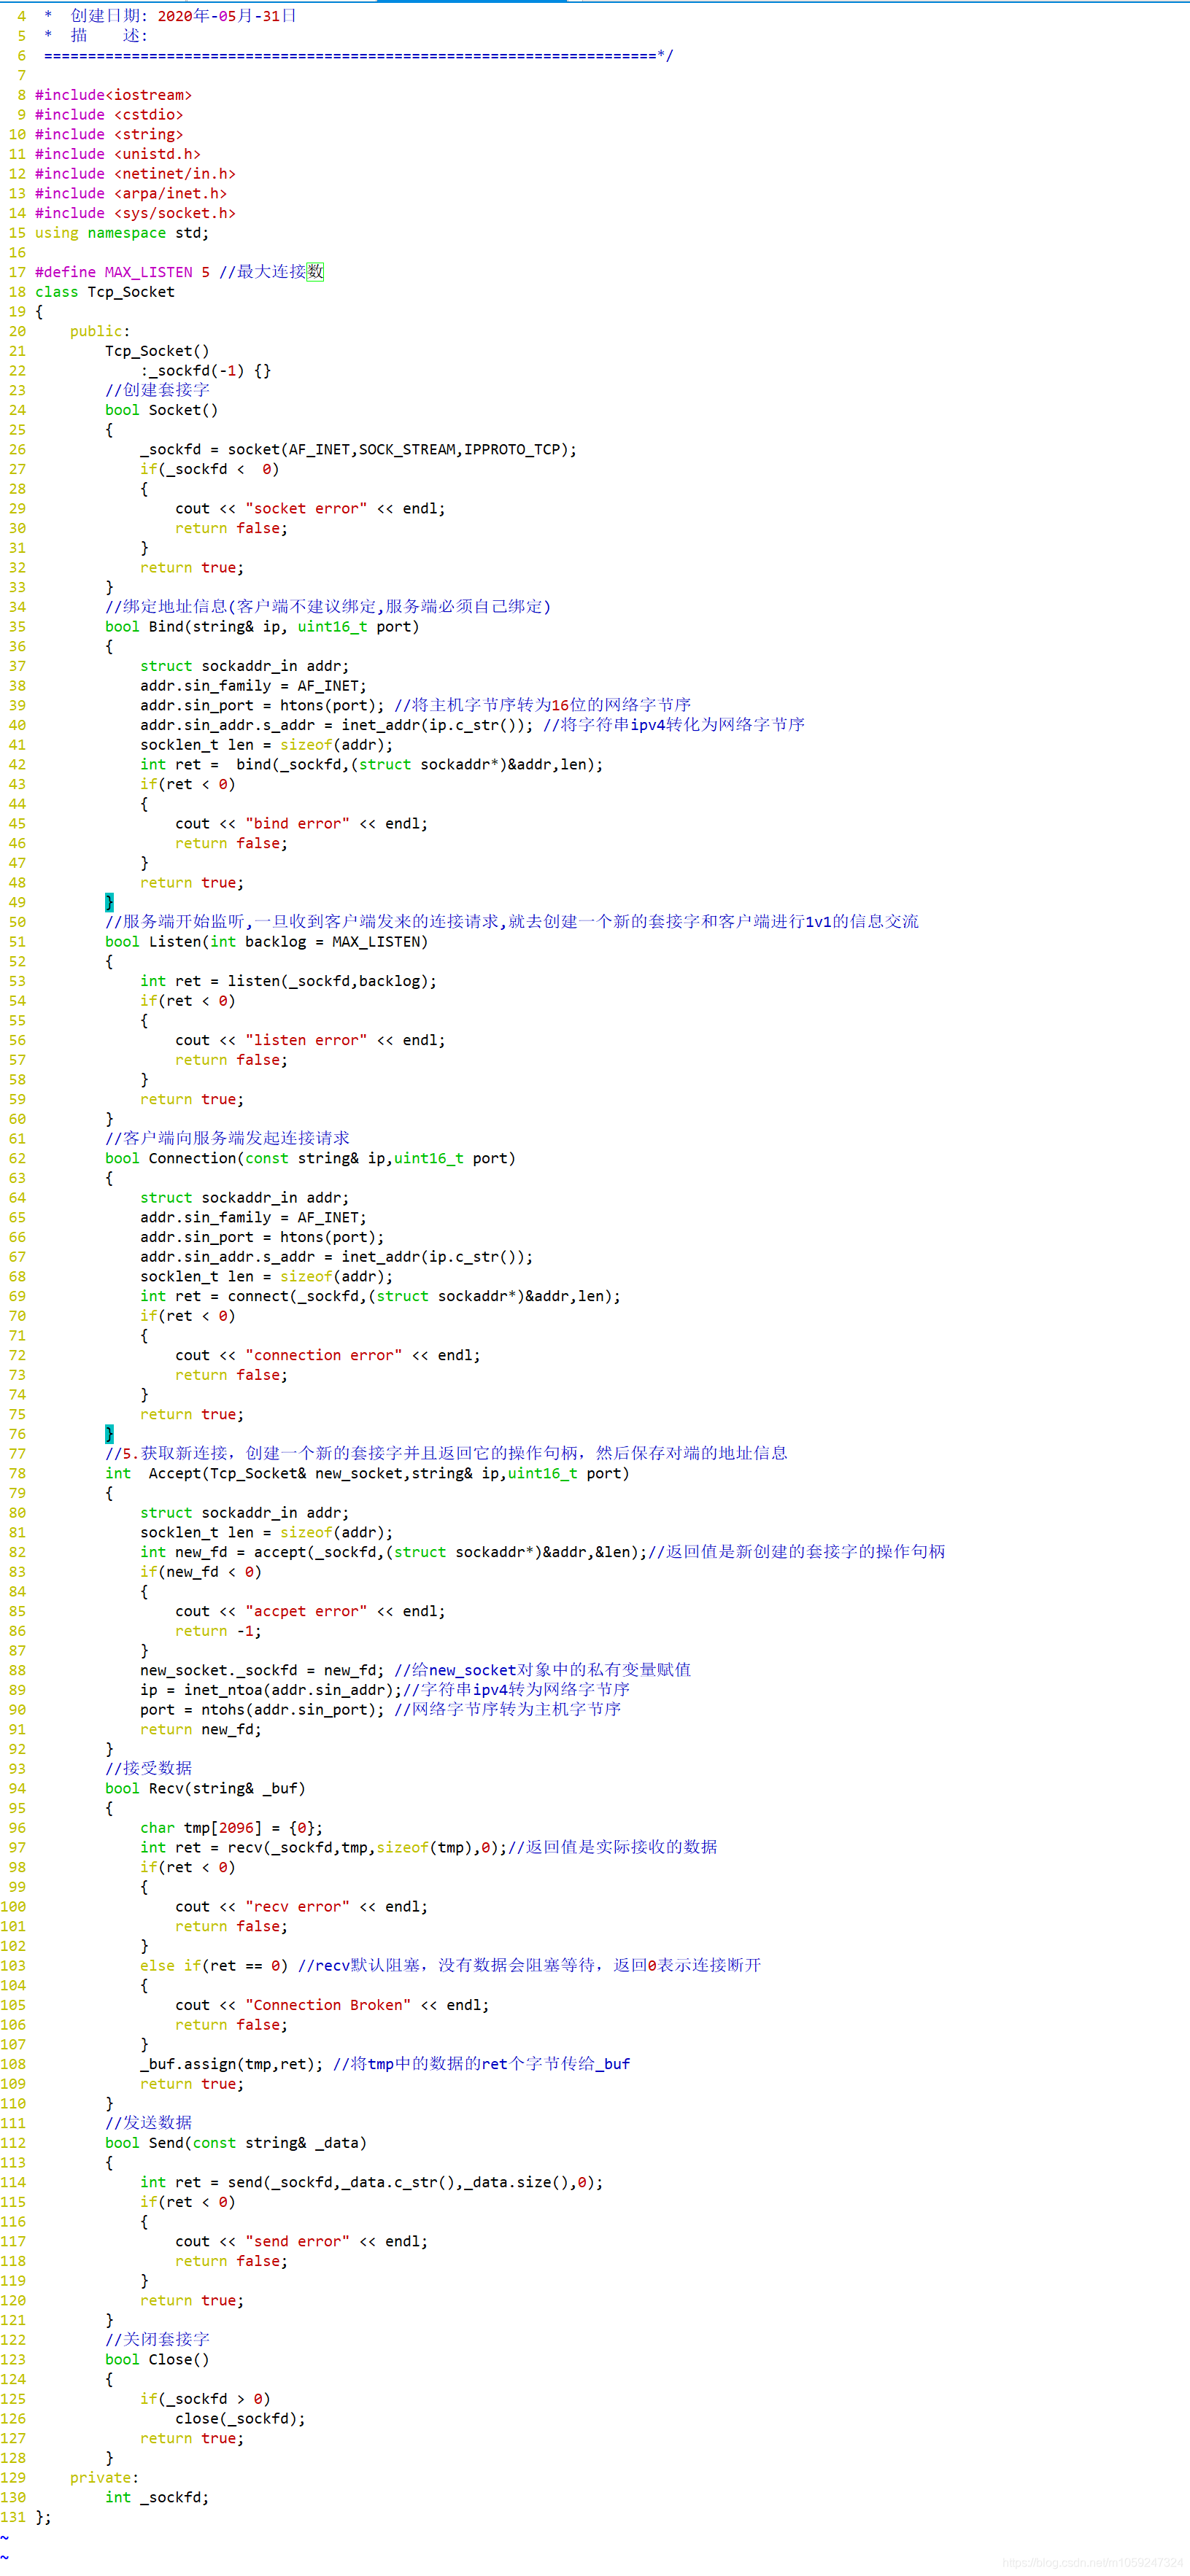Click the 'int ret = send(...)' line
This screenshot has height=2576, width=1190.
click(372, 2182)
